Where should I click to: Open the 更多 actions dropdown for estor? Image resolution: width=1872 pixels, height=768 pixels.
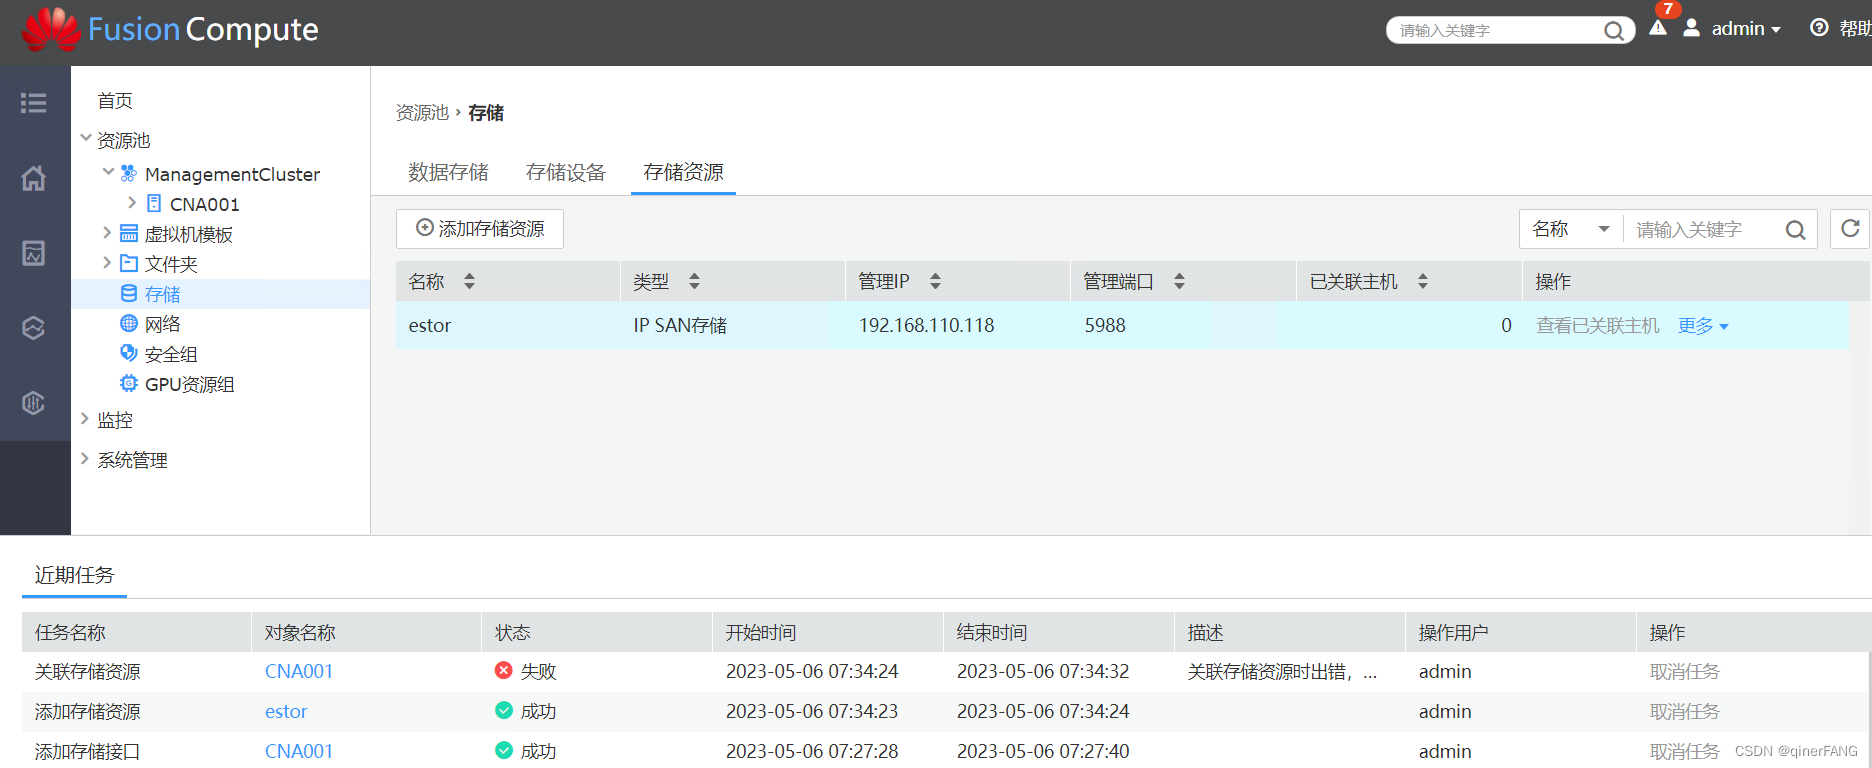(x=1703, y=326)
